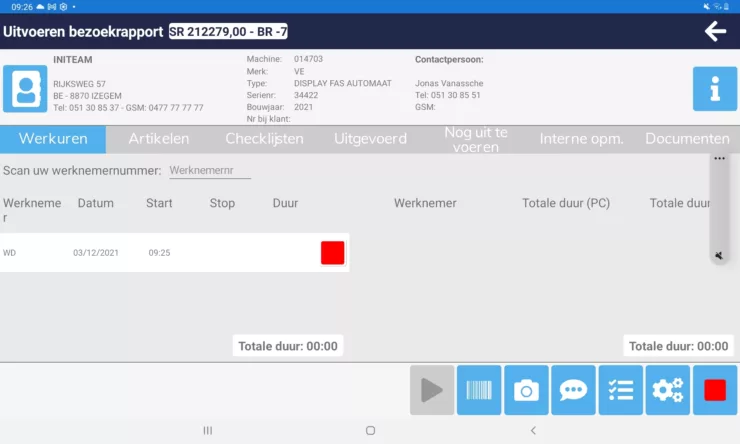Image resolution: width=740 pixels, height=444 pixels.
Task: Open the checklist button
Action: click(x=621, y=390)
